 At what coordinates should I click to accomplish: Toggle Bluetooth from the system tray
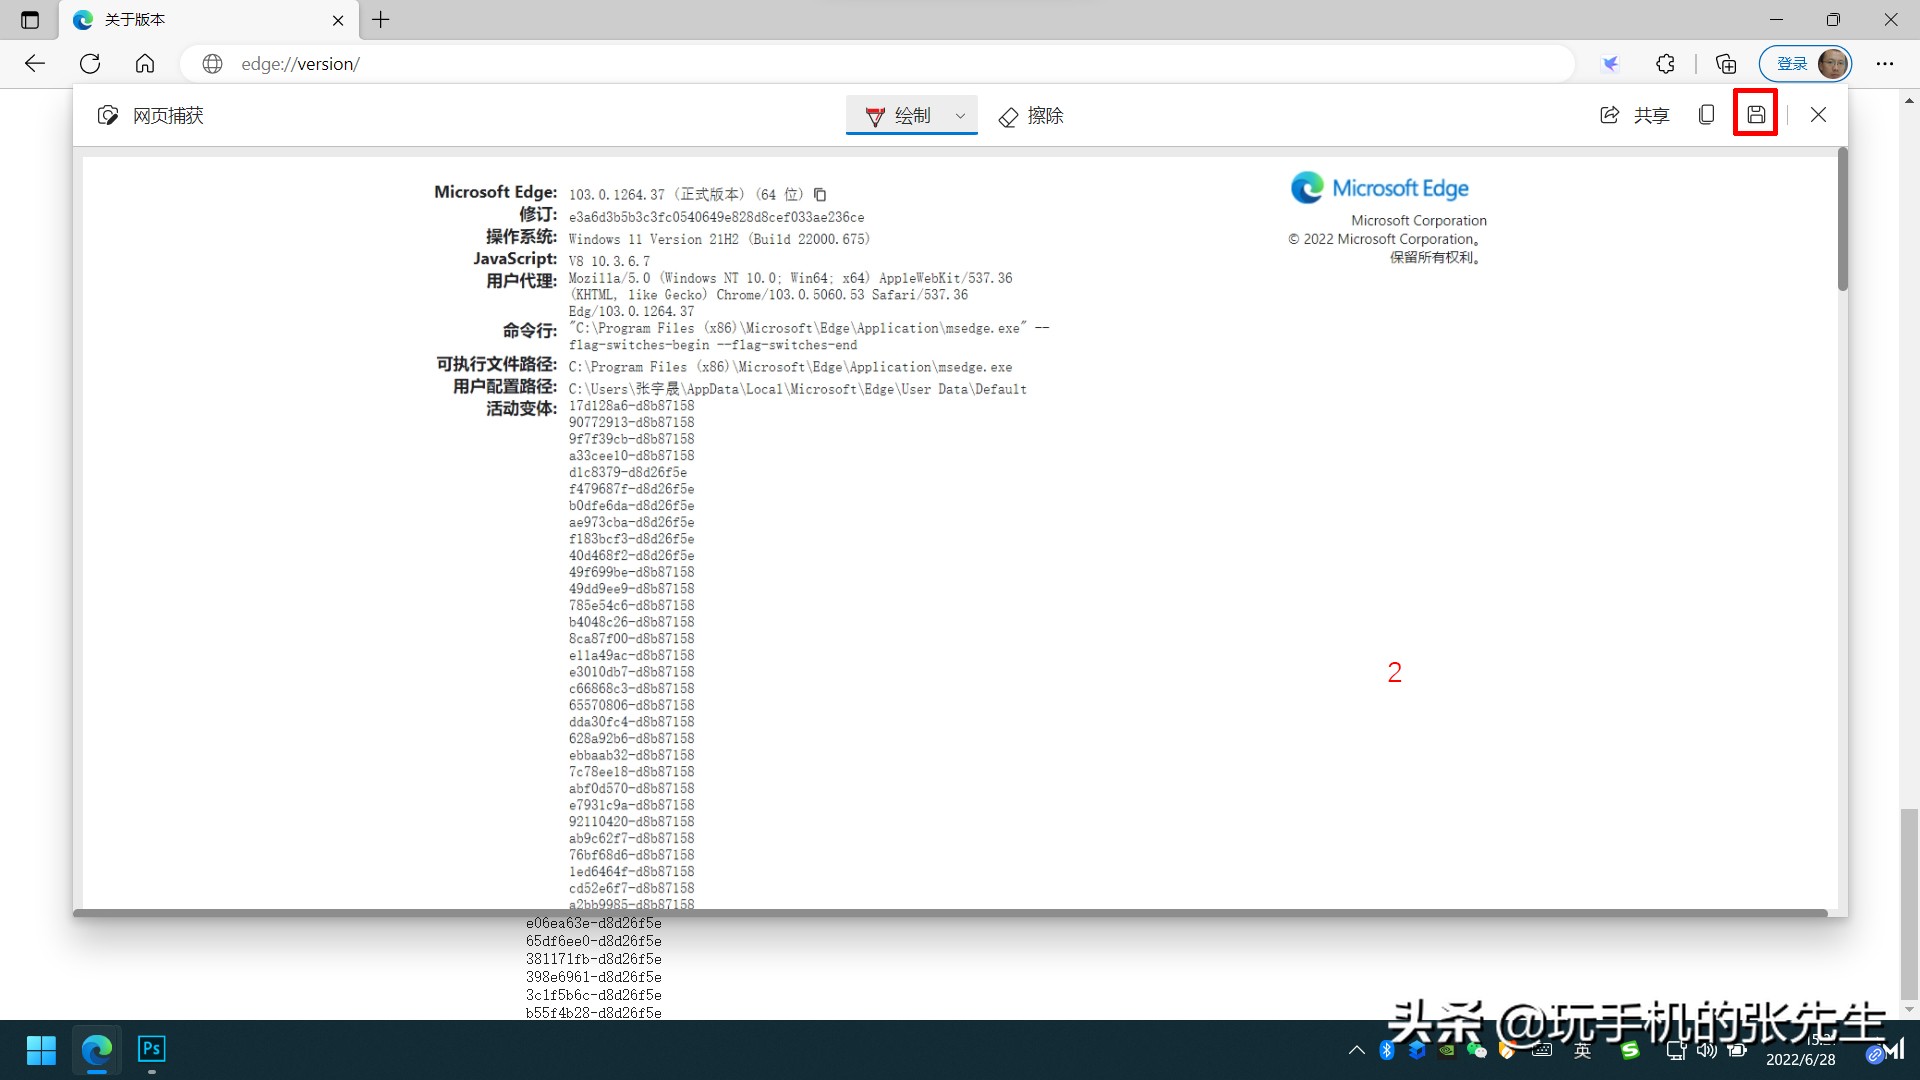[1386, 1050]
